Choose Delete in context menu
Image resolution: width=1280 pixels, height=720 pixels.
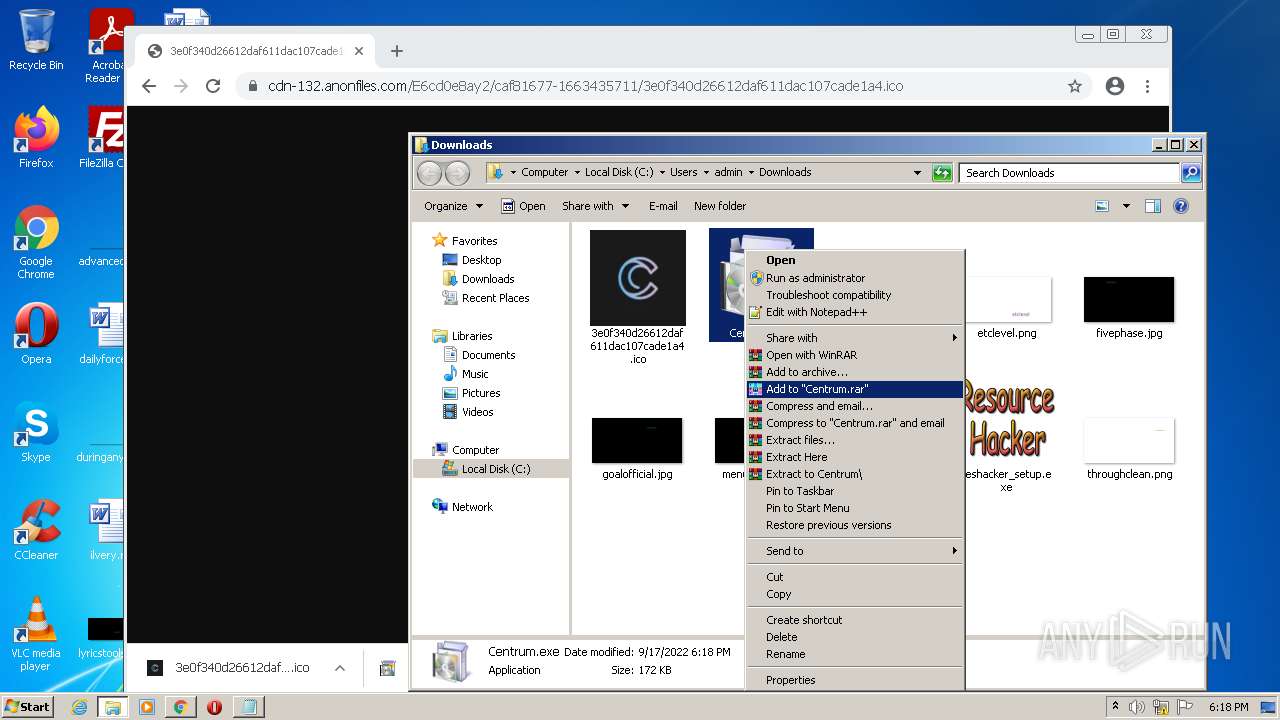[x=855, y=637]
